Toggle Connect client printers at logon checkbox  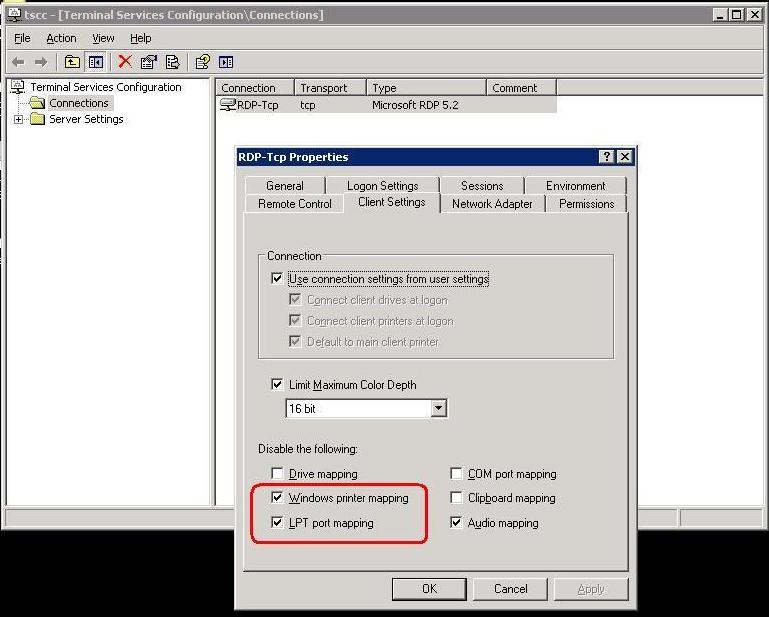click(295, 320)
